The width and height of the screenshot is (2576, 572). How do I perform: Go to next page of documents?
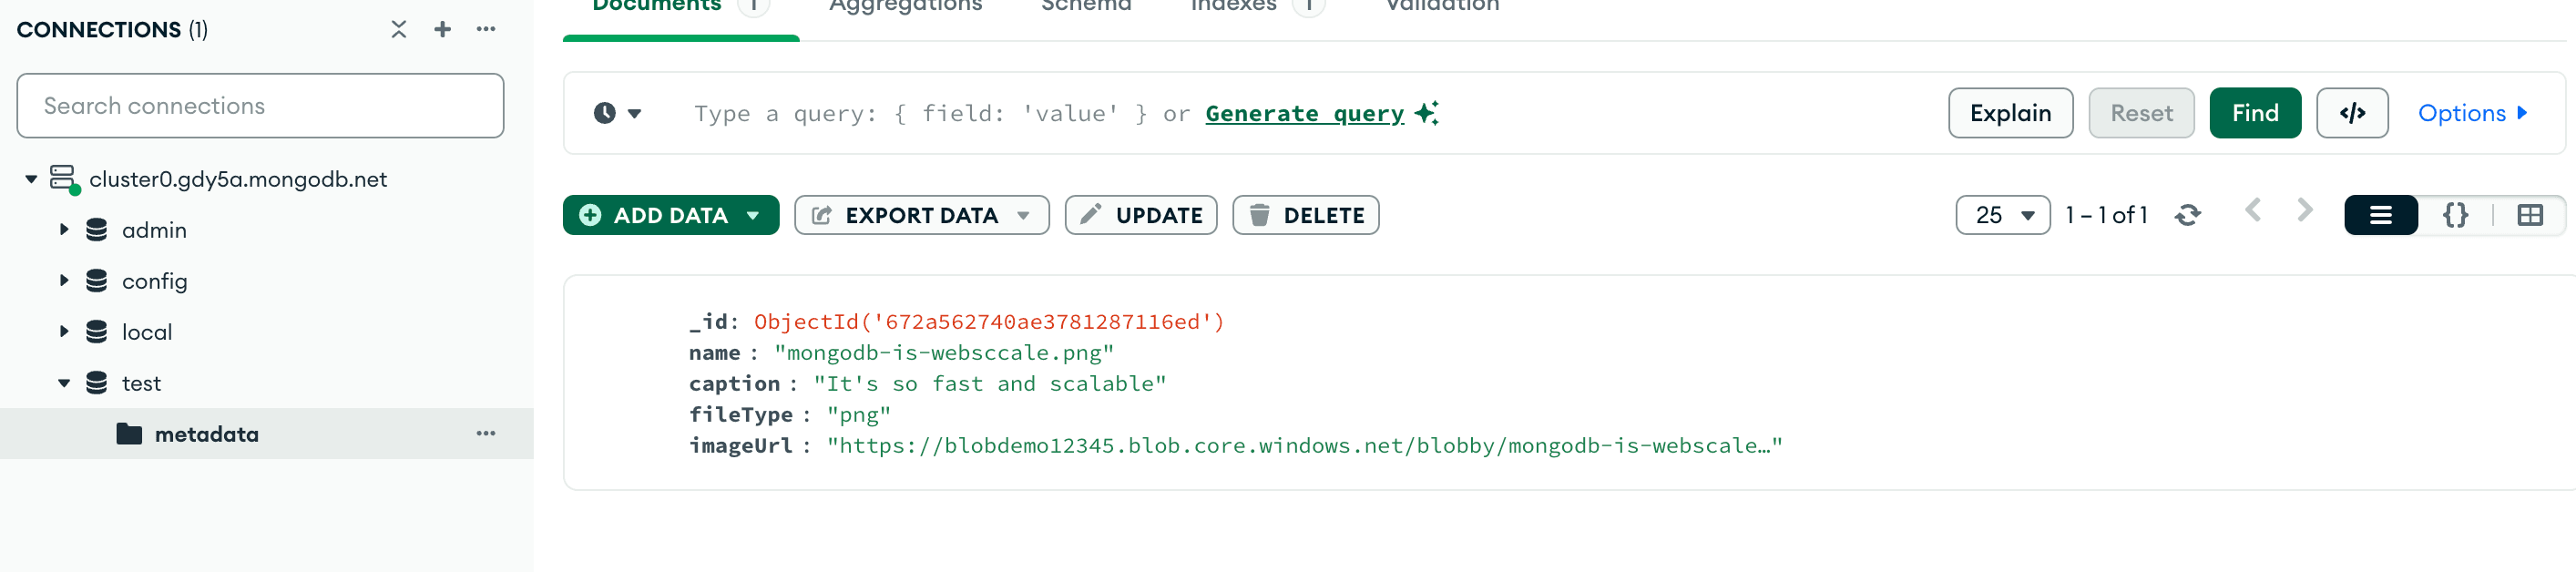(x=2306, y=212)
